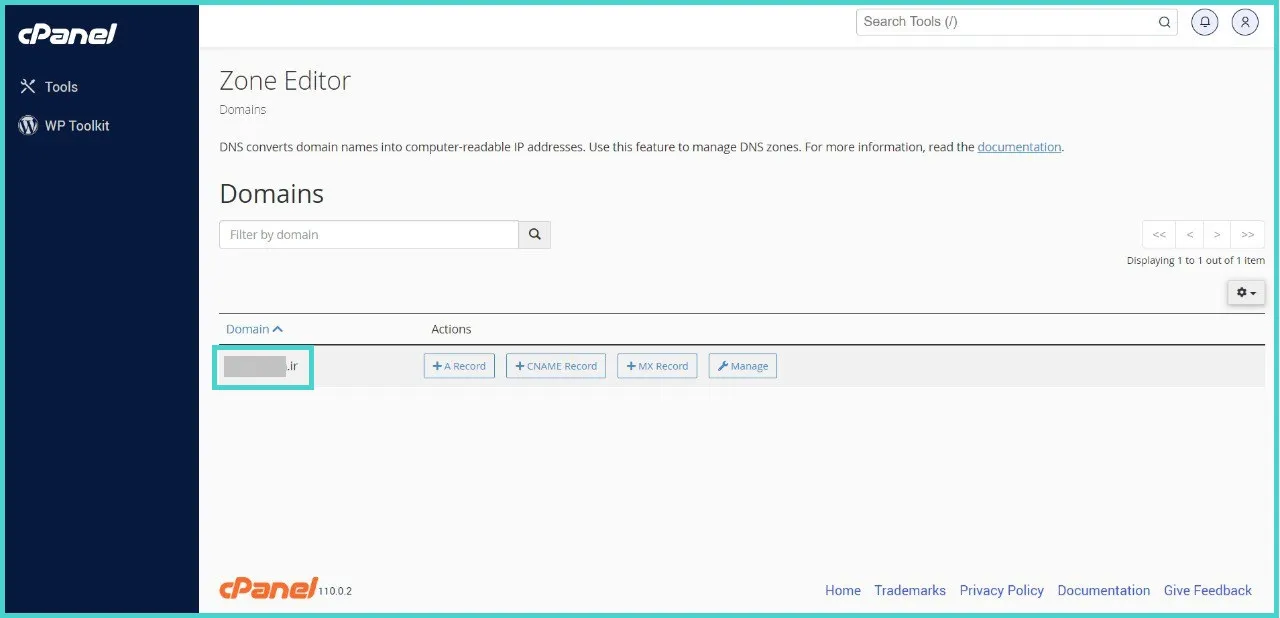This screenshot has height=618, width=1280.
Task: Click the Zone Editor heading
Action: (285, 81)
